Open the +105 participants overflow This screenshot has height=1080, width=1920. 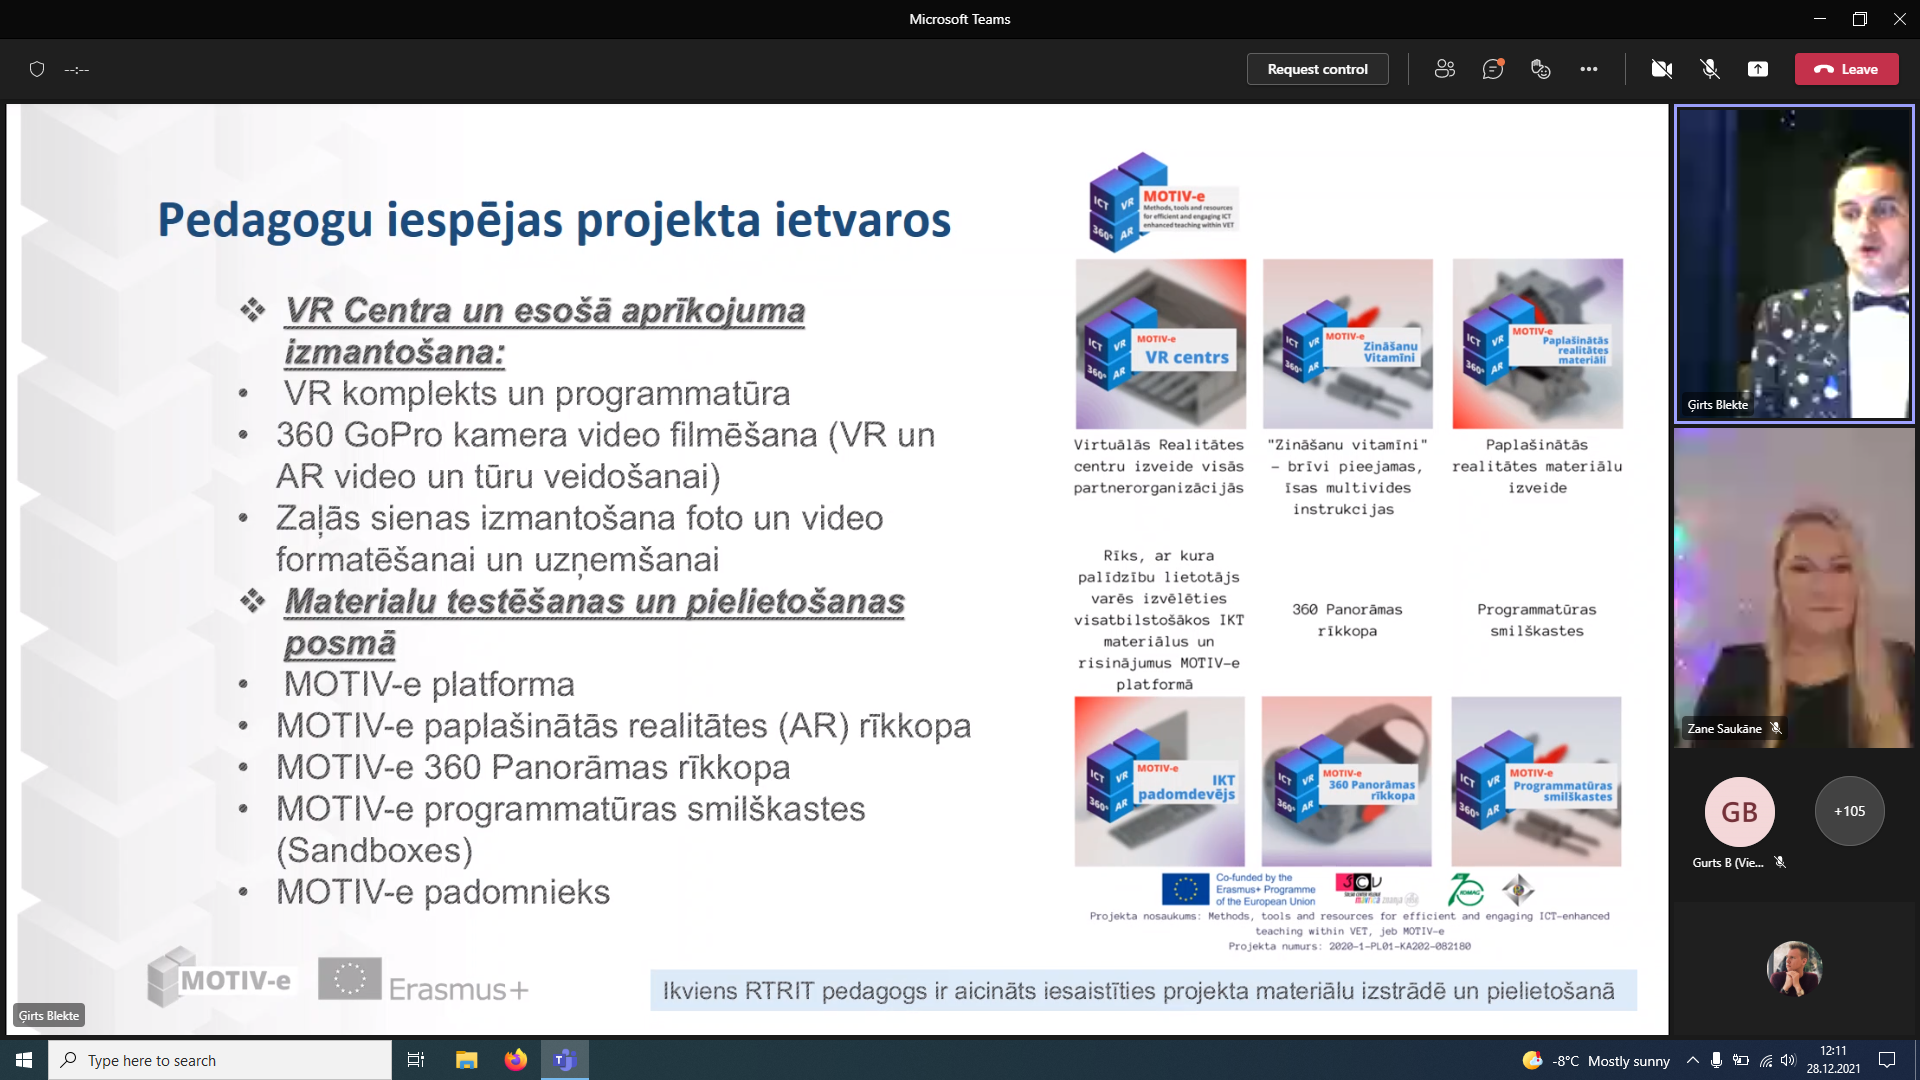click(x=1849, y=811)
